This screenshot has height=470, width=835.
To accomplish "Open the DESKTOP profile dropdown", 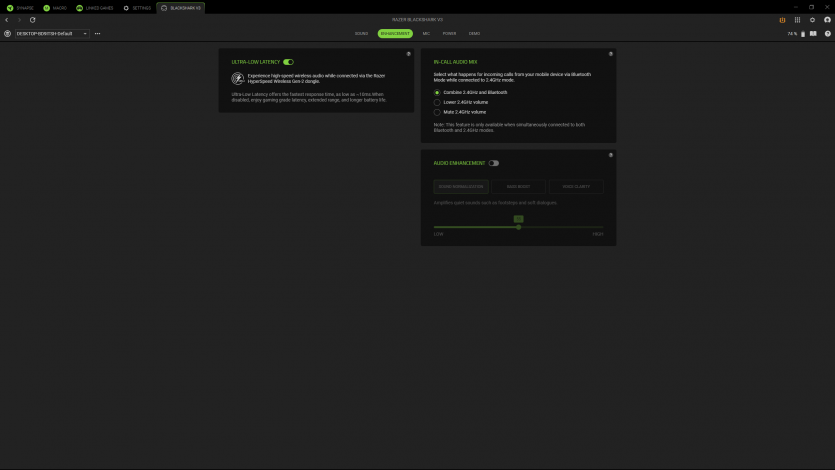I will [52, 33].
